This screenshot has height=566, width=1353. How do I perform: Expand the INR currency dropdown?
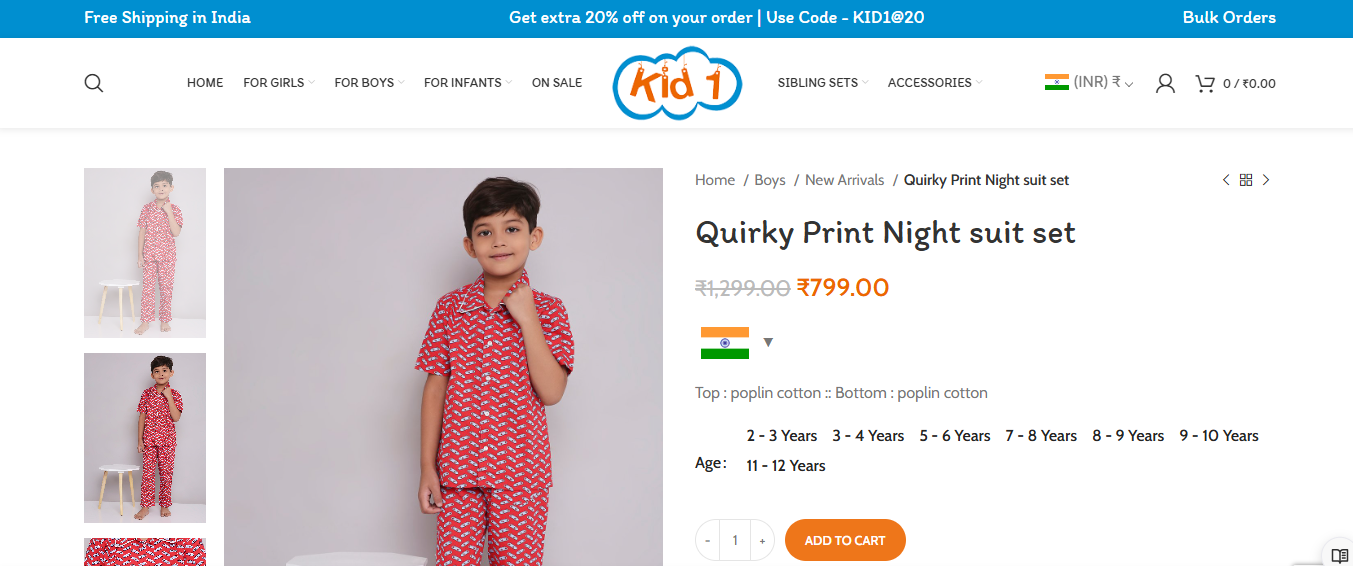pyautogui.click(x=1090, y=83)
